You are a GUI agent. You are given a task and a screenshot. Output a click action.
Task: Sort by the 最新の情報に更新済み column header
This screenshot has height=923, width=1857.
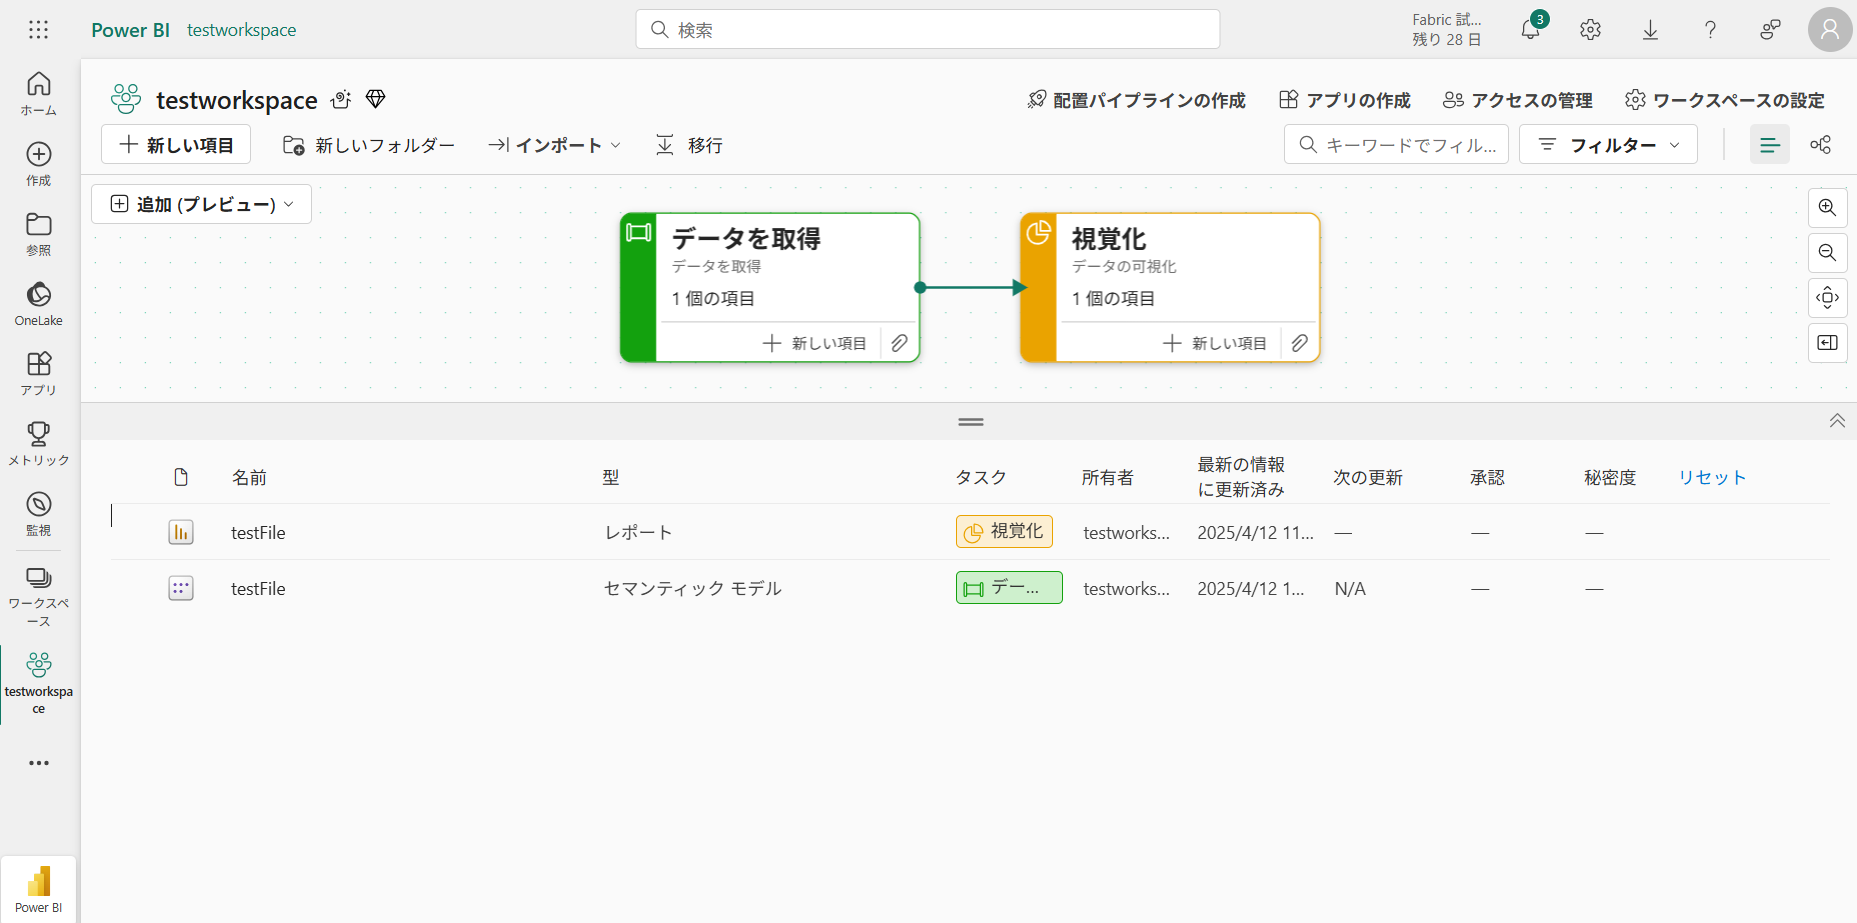[1242, 477]
